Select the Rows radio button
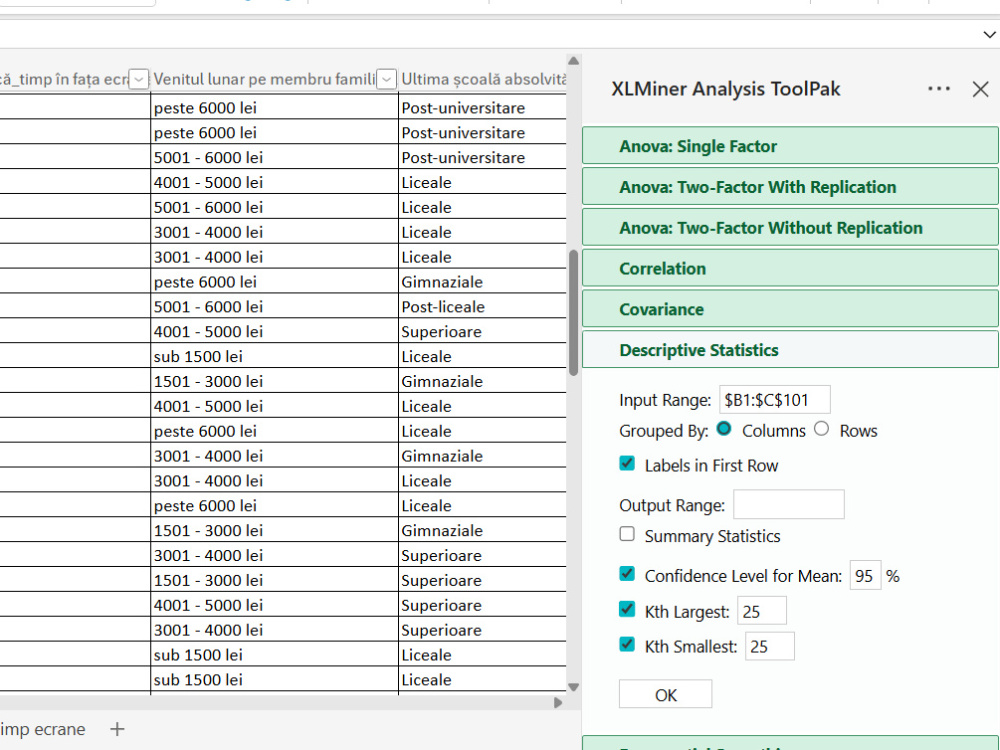 click(x=821, y=429)
